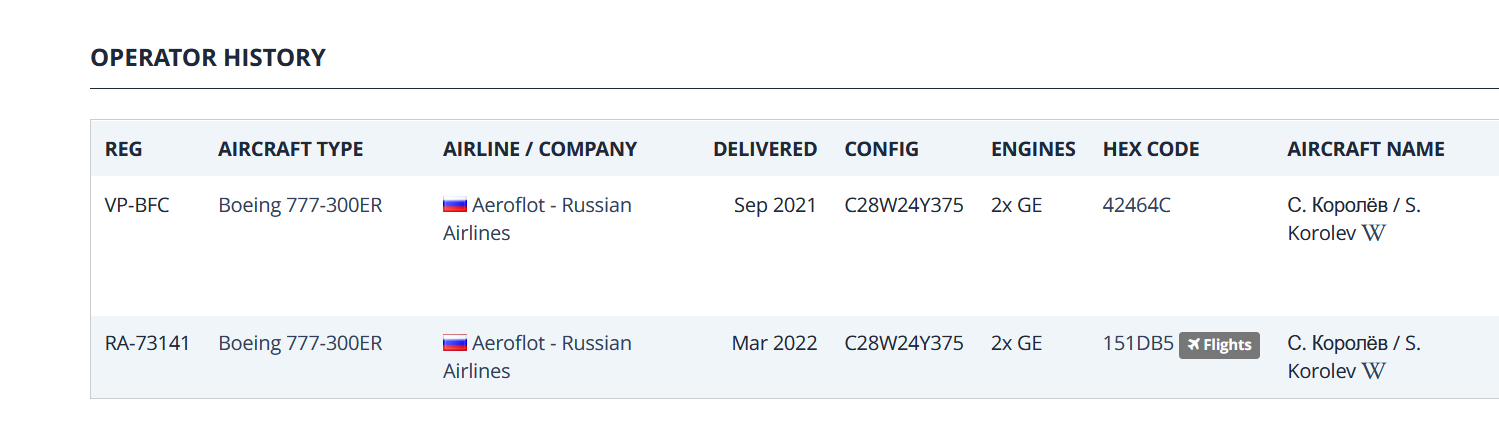The image size is (1499, 434).
Task: Click the ENGINES column header
Action: pos(1033,150)
